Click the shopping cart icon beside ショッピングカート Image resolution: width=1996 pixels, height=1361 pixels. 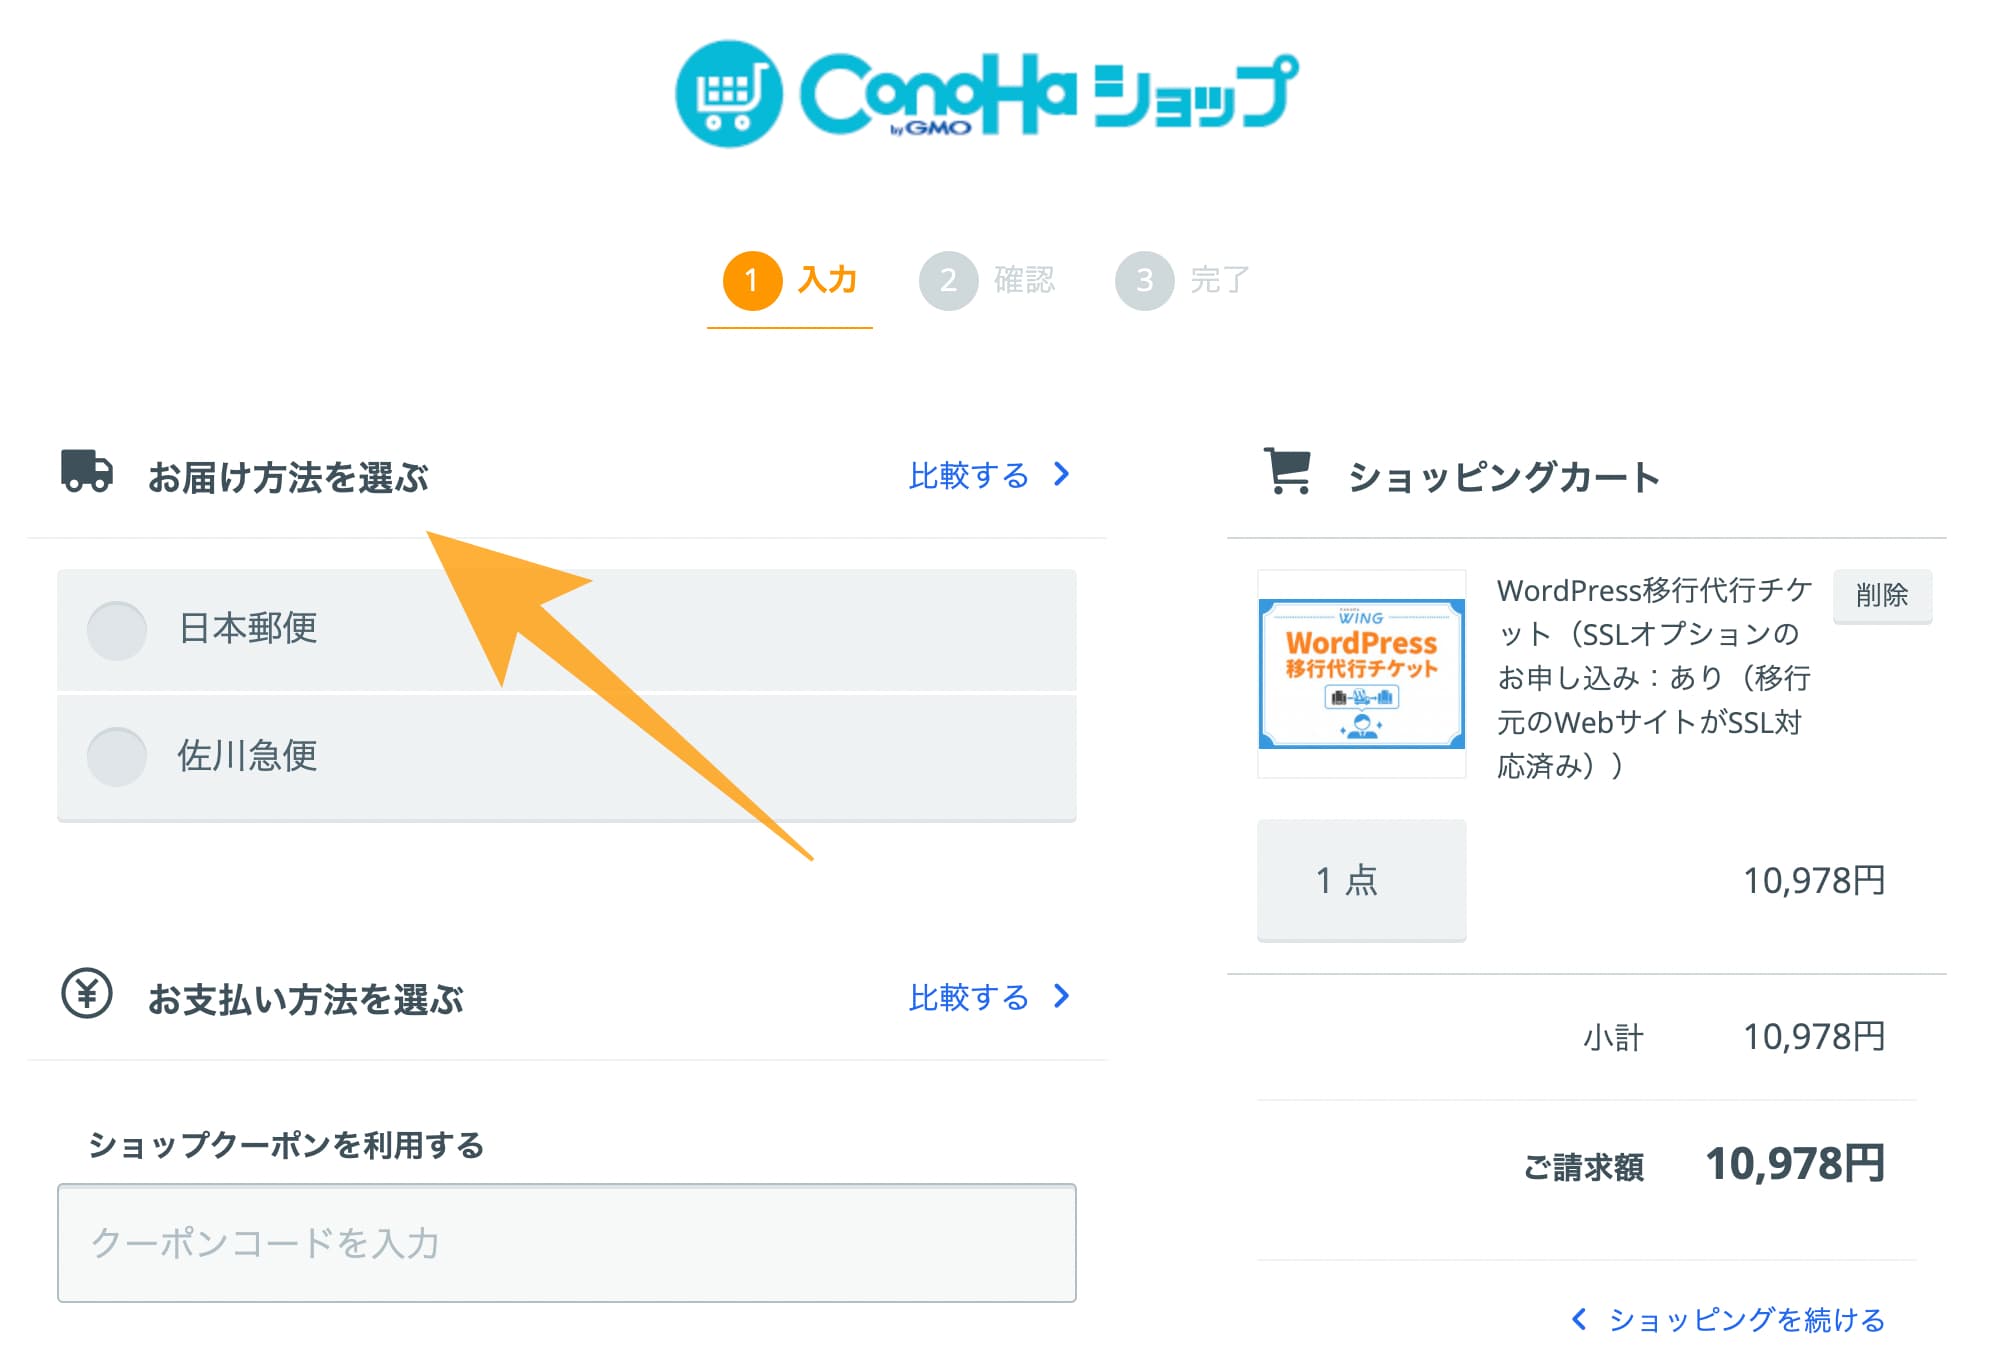click(1288, 471)
